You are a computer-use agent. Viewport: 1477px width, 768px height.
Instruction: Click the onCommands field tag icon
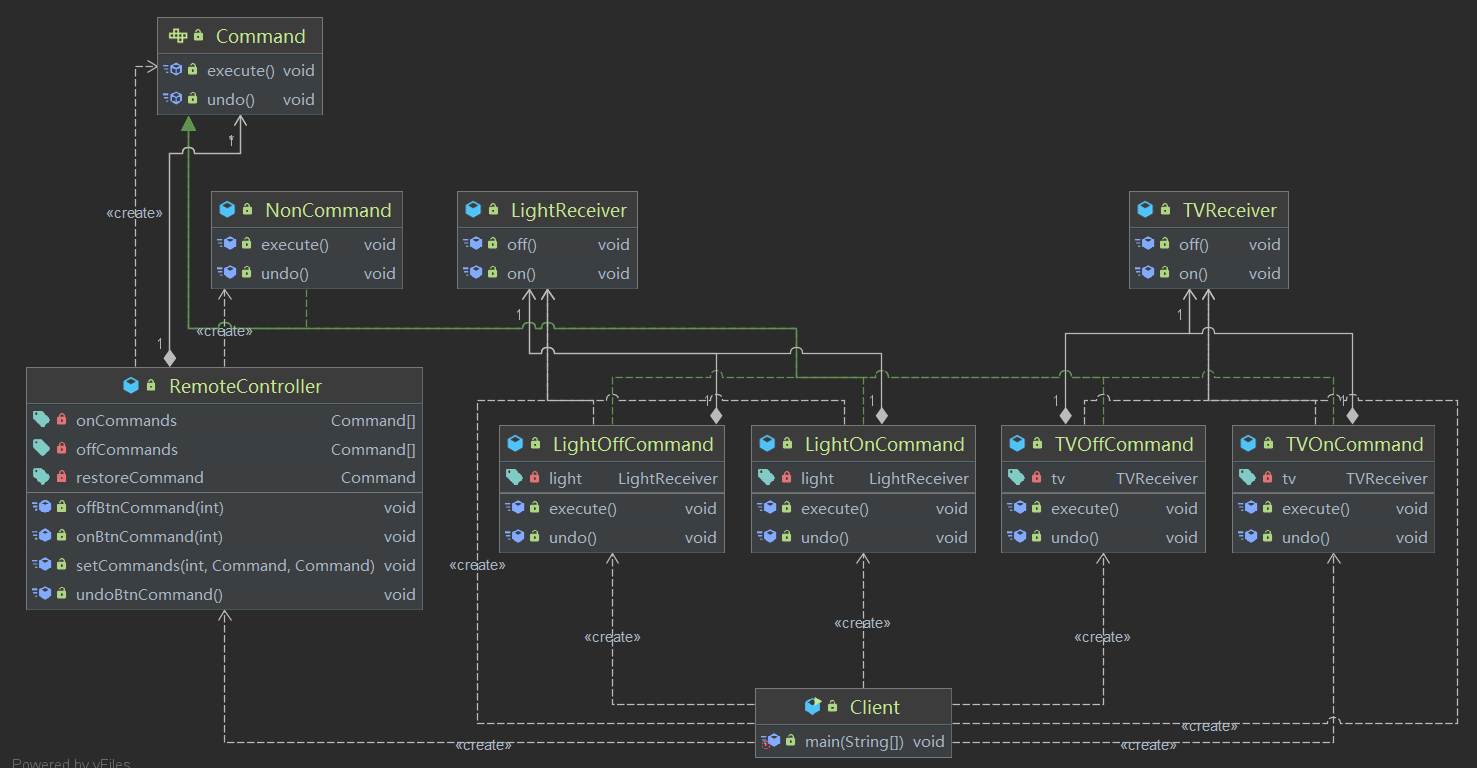click(41, 420)
